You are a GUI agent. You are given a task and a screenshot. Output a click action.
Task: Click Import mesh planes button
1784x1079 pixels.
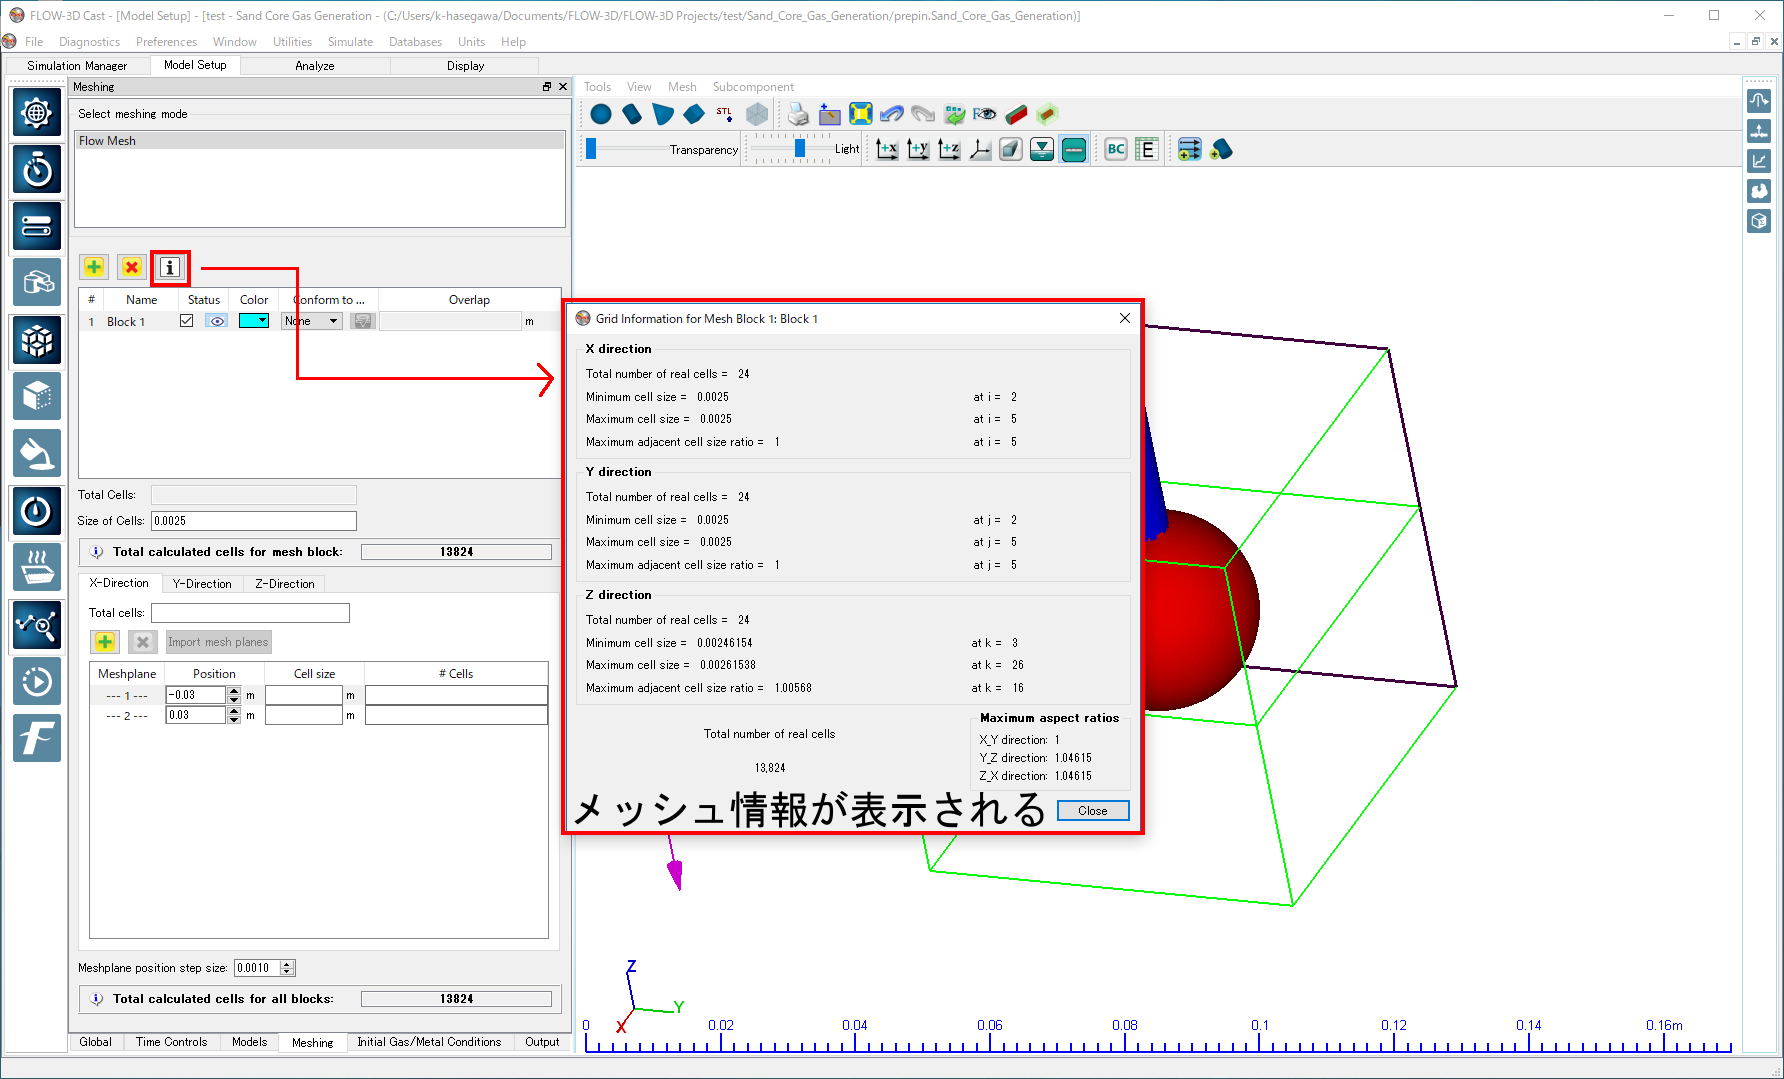(x=218, y=642)
